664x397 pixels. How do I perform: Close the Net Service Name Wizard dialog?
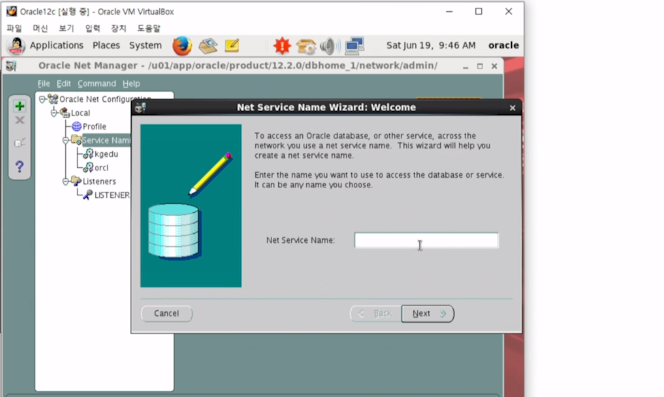tap(512, 108)
